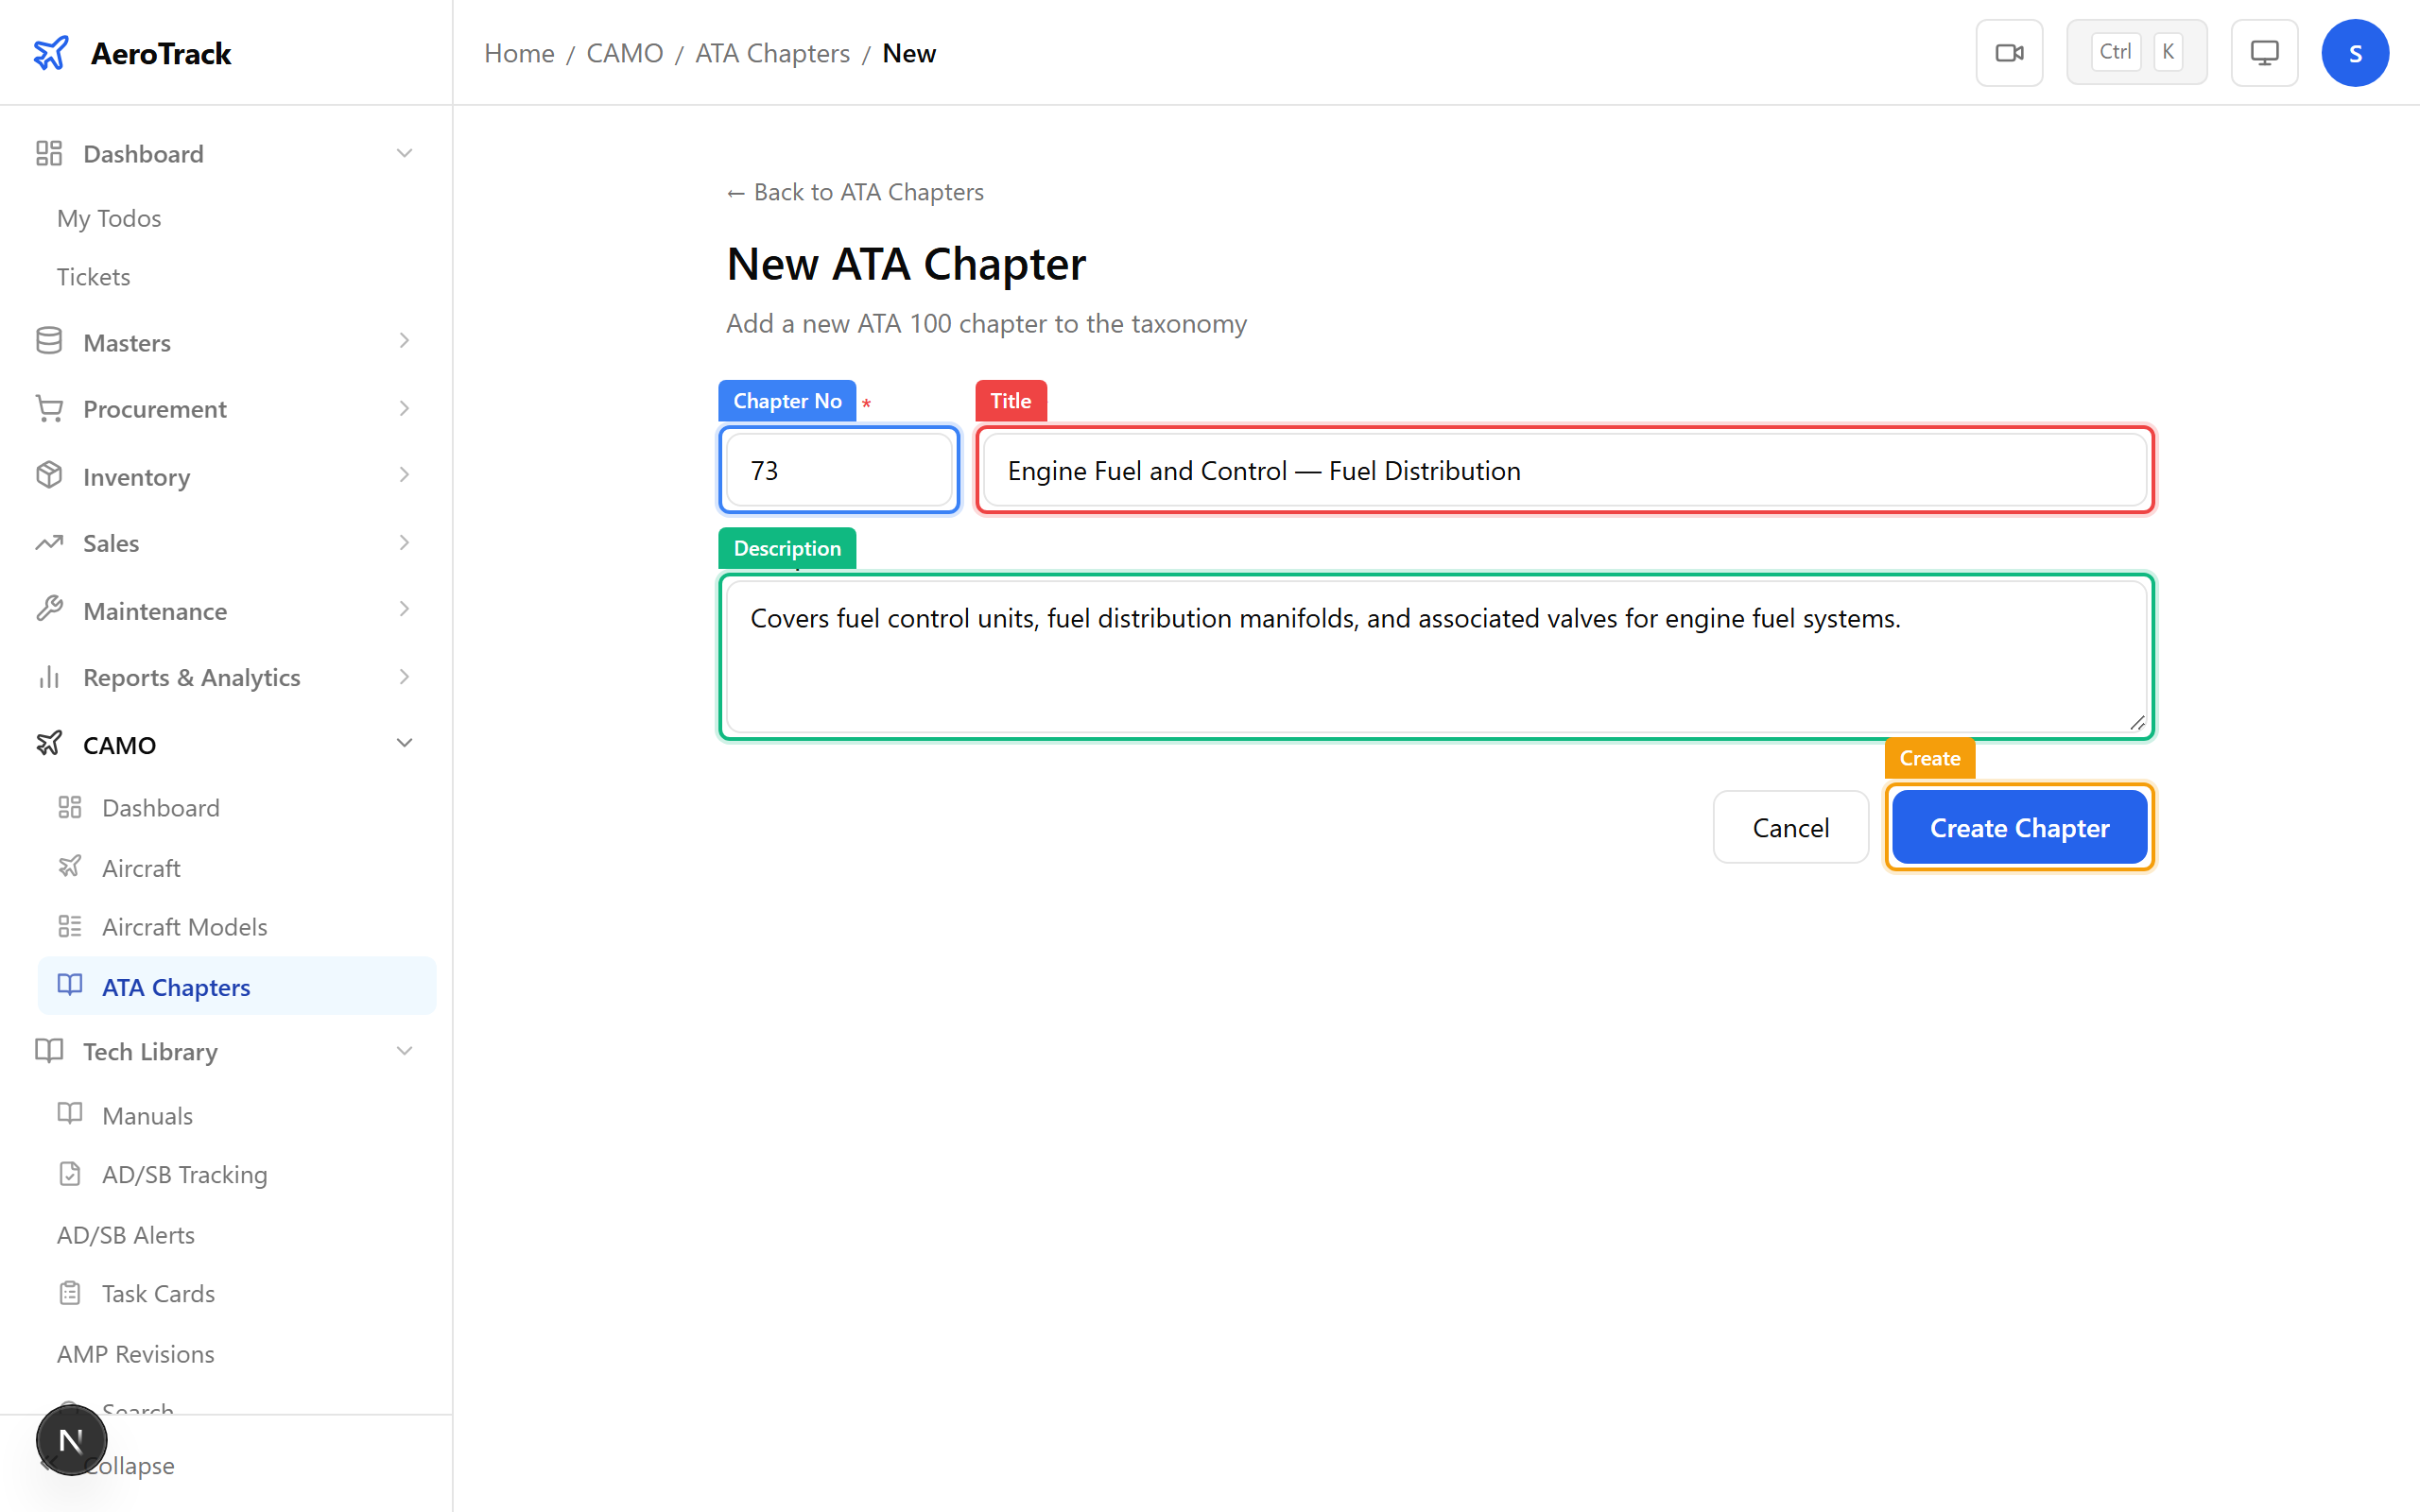Open AD/SB Tracking from sidebar
This screenshot has width=2420, height=1512.
coord(184,1174)
